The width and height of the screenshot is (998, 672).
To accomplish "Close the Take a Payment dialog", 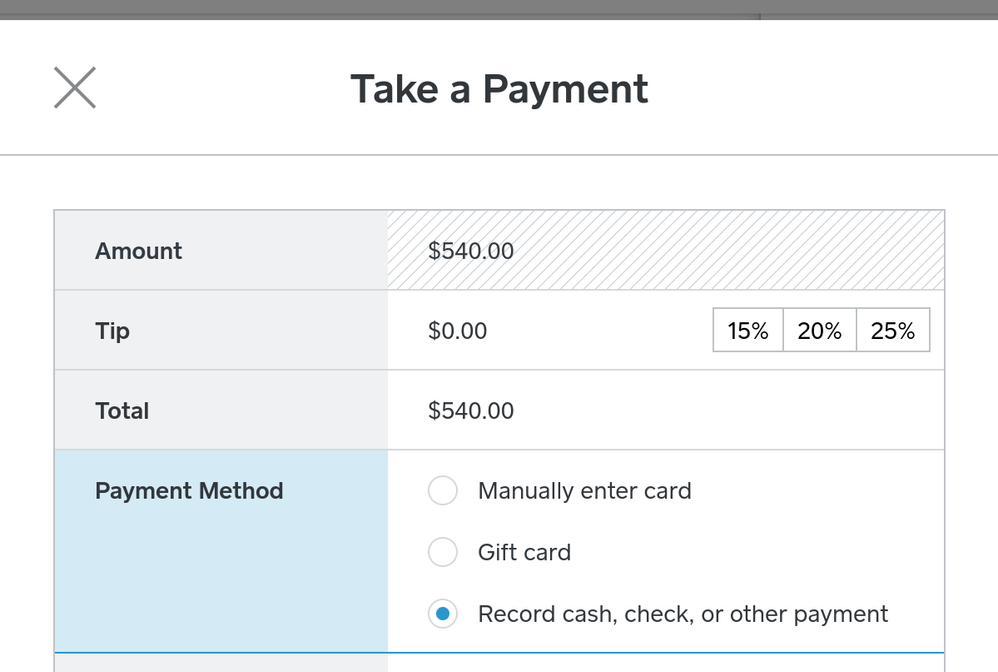I will [x=75, y=88].
